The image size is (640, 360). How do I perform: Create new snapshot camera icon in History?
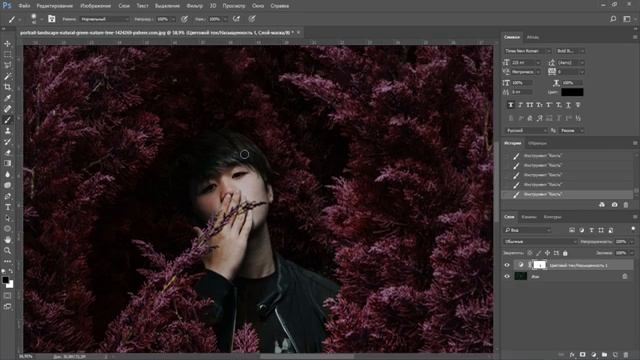614,204
